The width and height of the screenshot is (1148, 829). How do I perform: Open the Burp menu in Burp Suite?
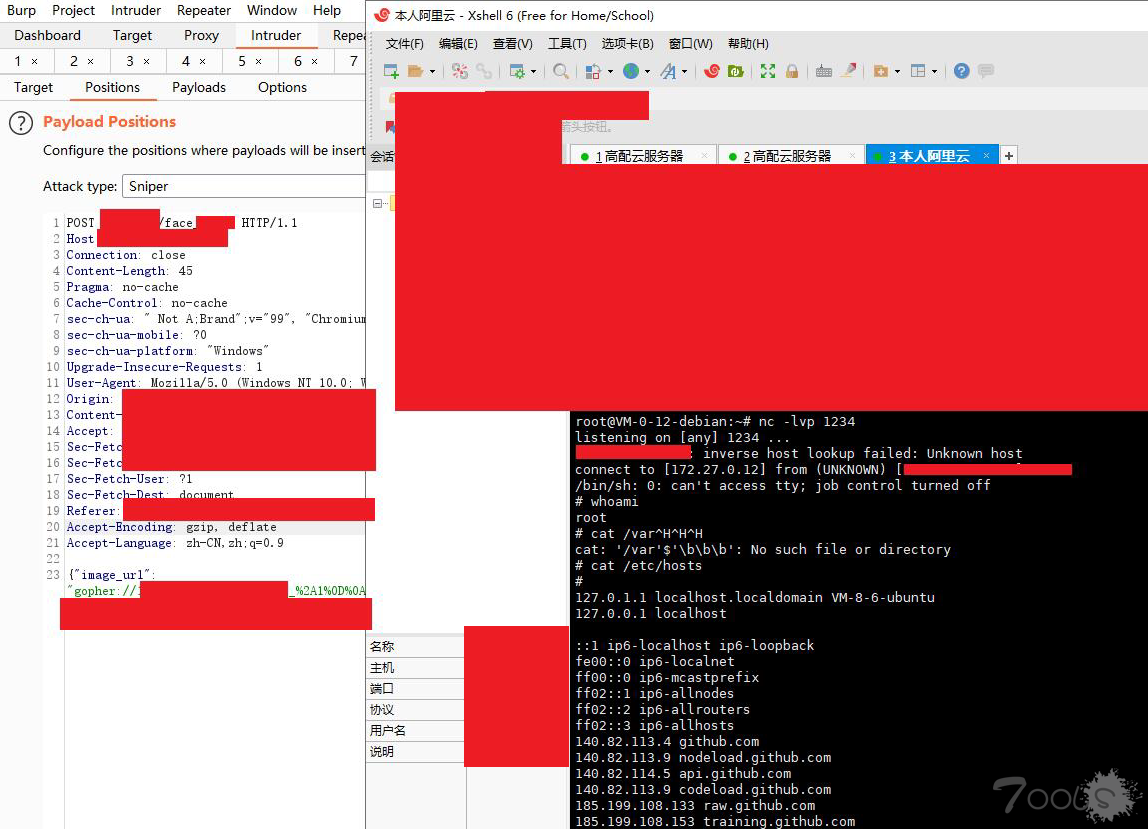tap(21, 10)
